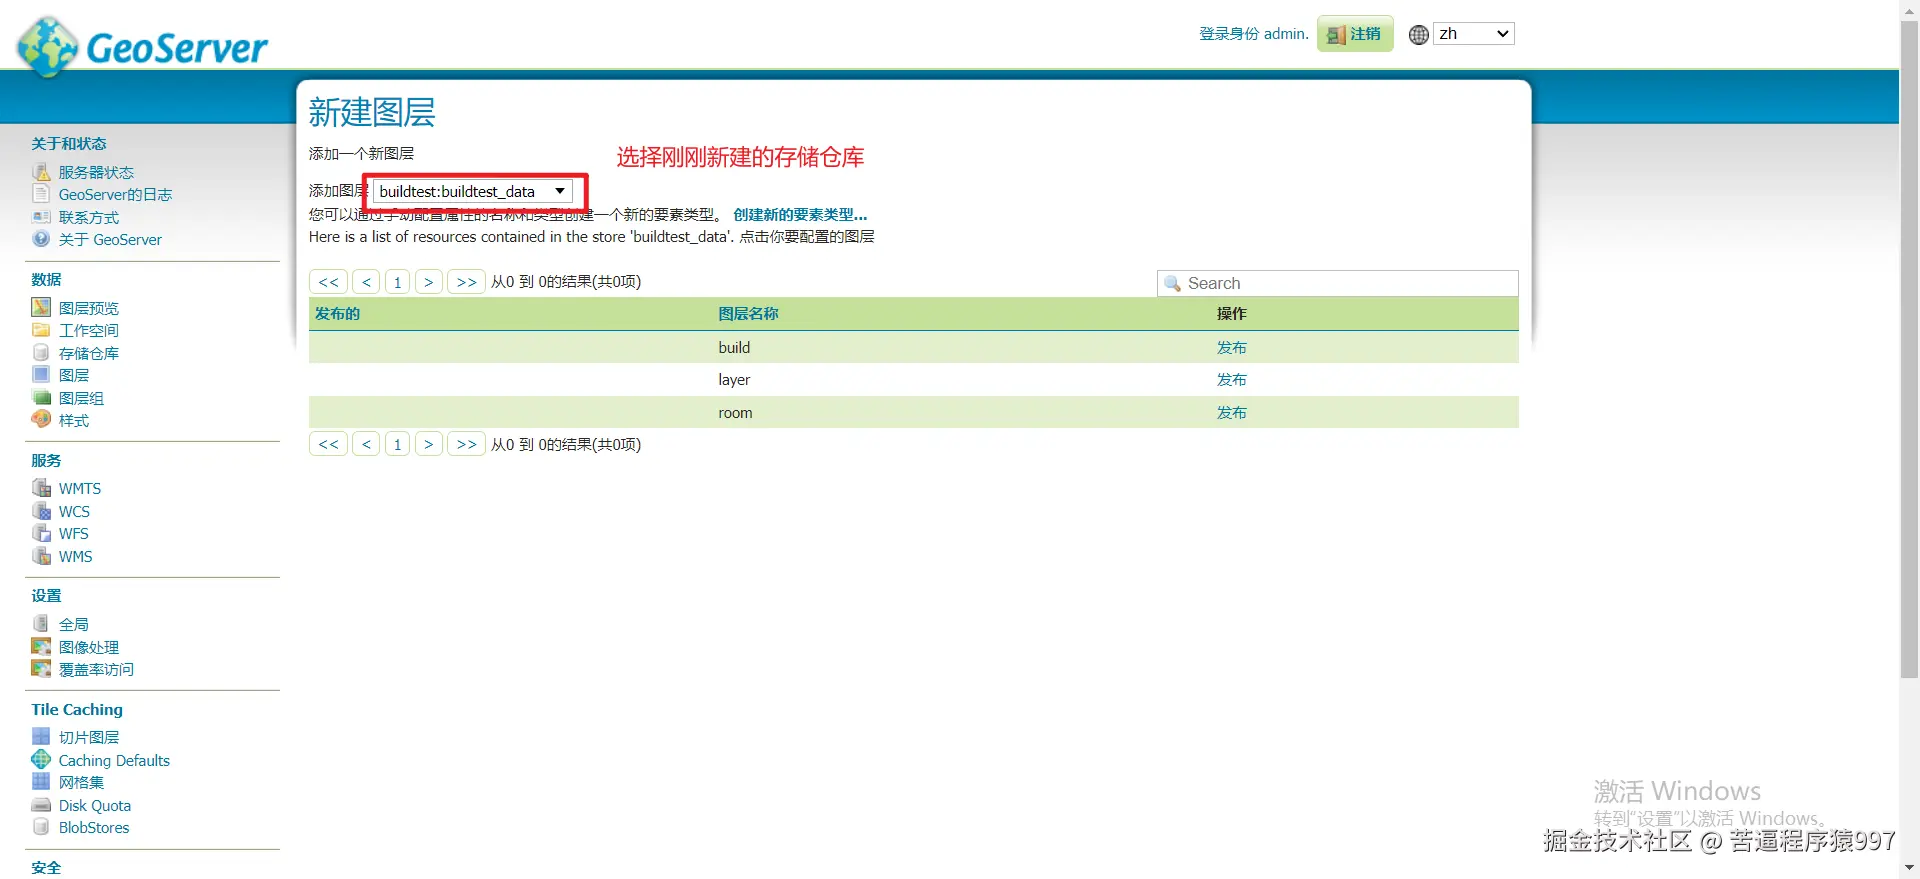
Task: Click top pager next > button
Action: point(428,282)
